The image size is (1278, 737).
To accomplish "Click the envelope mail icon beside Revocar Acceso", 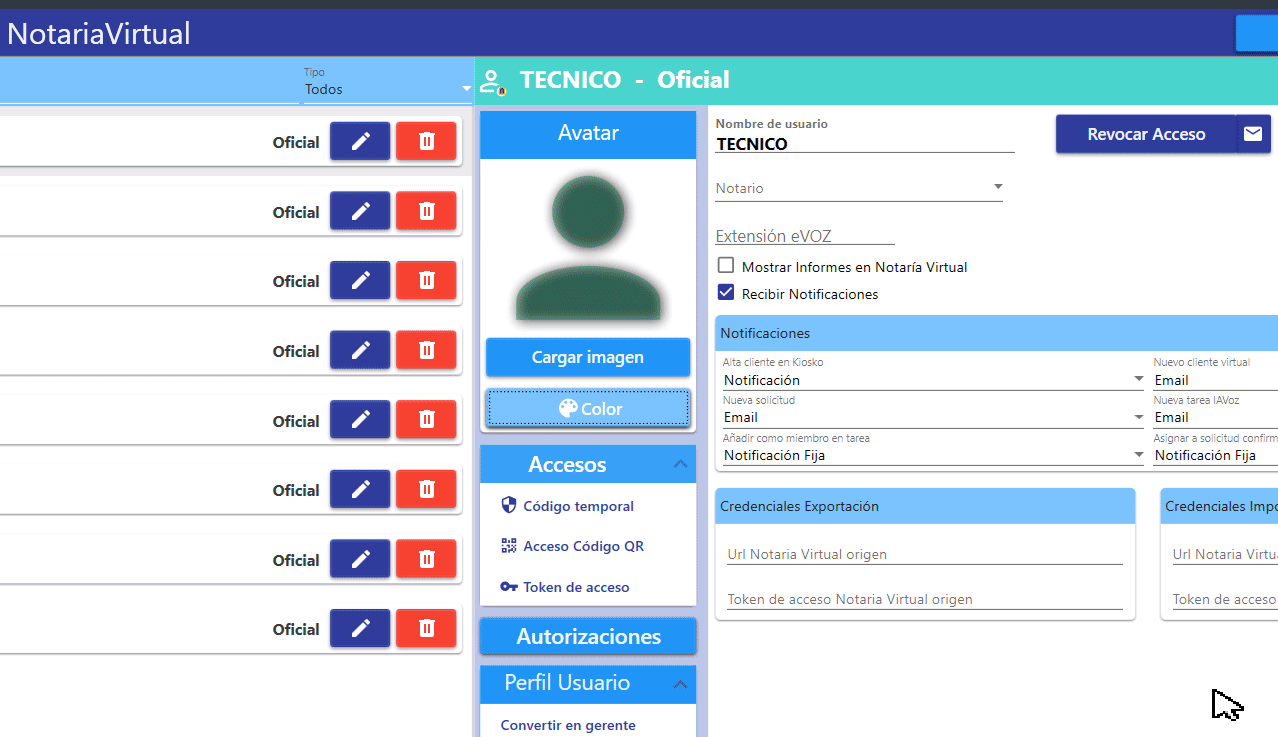I will click(1253, 134).
